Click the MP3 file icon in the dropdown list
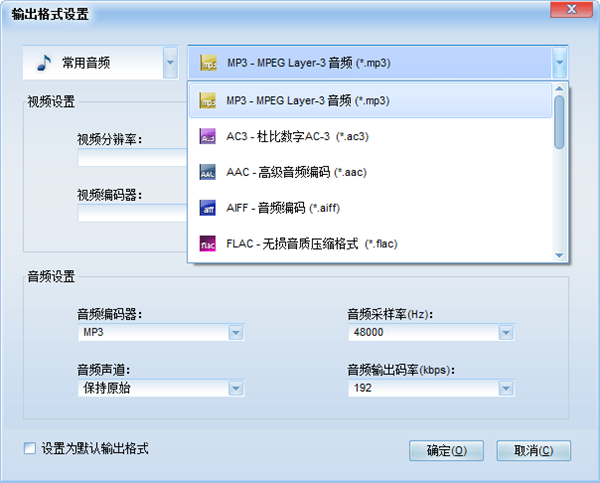Image resolution: width=600 pixels, height=483 pixels. click(208, 100)
